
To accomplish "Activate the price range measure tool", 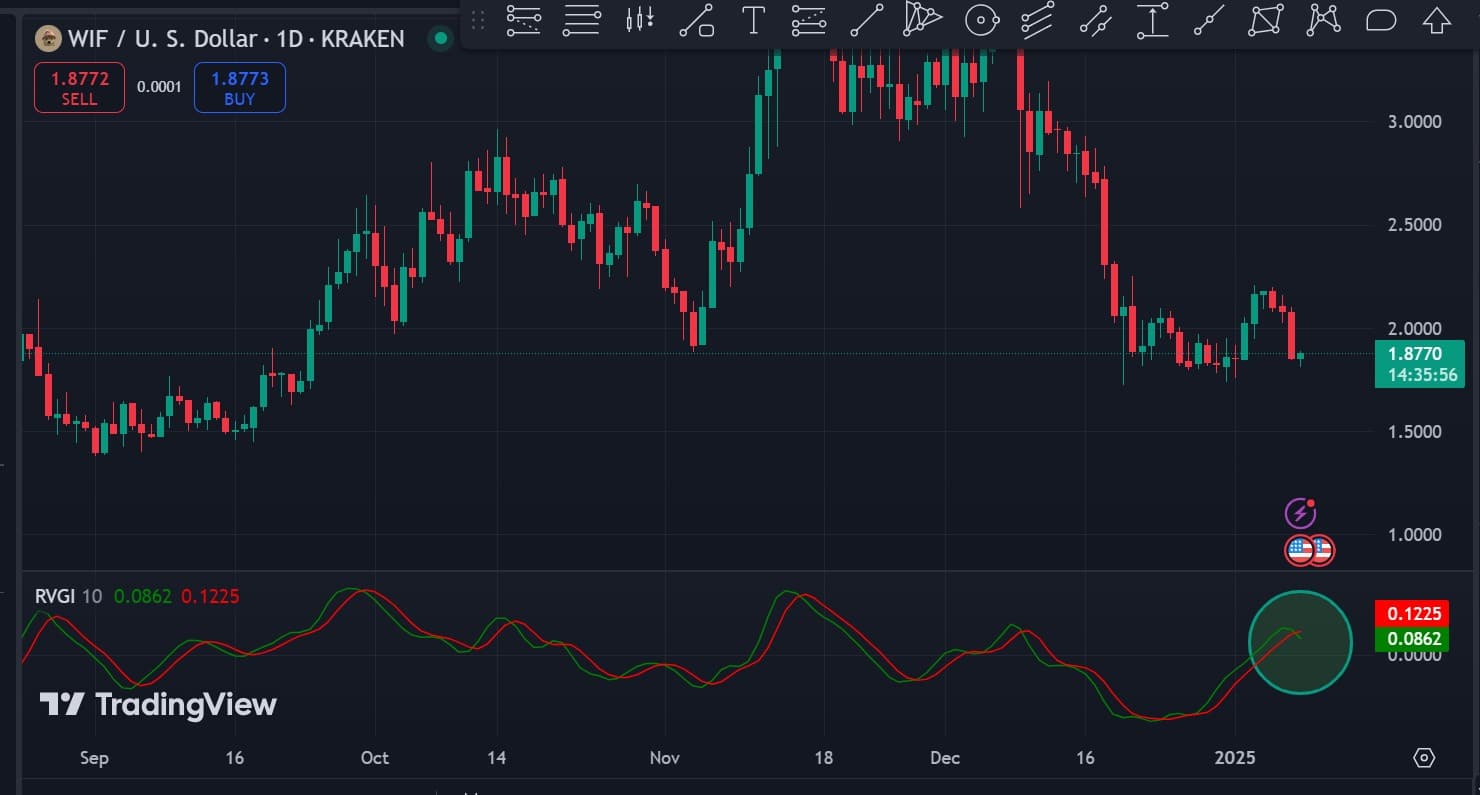I will (x=1152, y=20).
